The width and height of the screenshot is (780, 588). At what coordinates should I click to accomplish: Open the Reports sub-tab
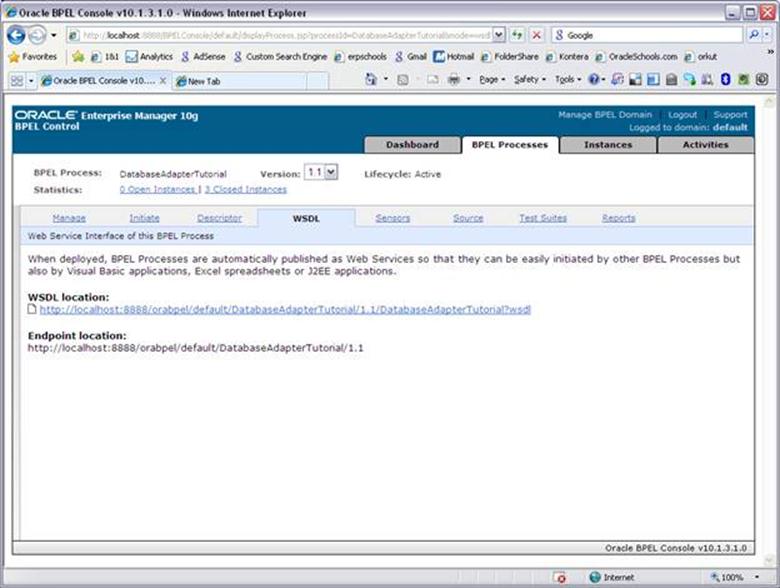click(618, 218)
